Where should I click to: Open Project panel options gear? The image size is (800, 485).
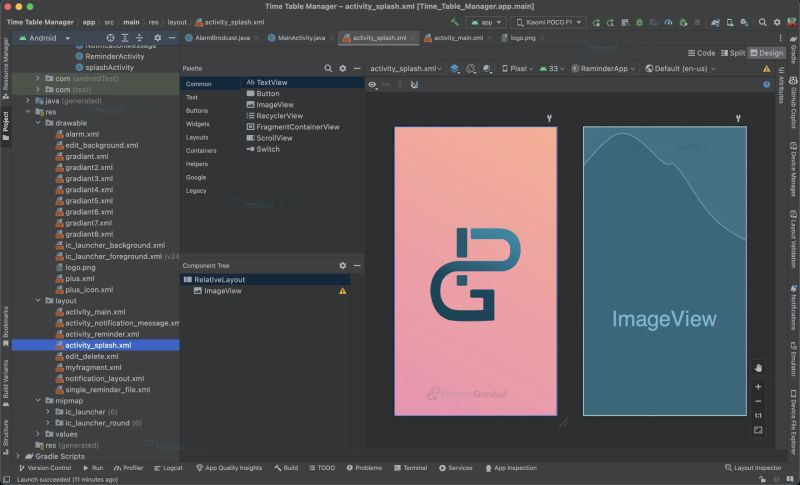[158, 38]
